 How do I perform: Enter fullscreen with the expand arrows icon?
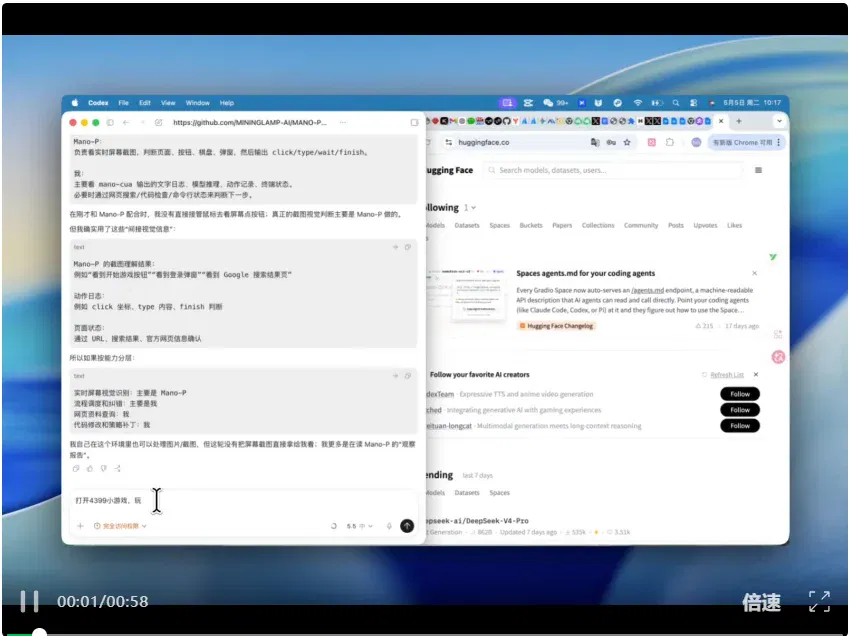(819, 601)
